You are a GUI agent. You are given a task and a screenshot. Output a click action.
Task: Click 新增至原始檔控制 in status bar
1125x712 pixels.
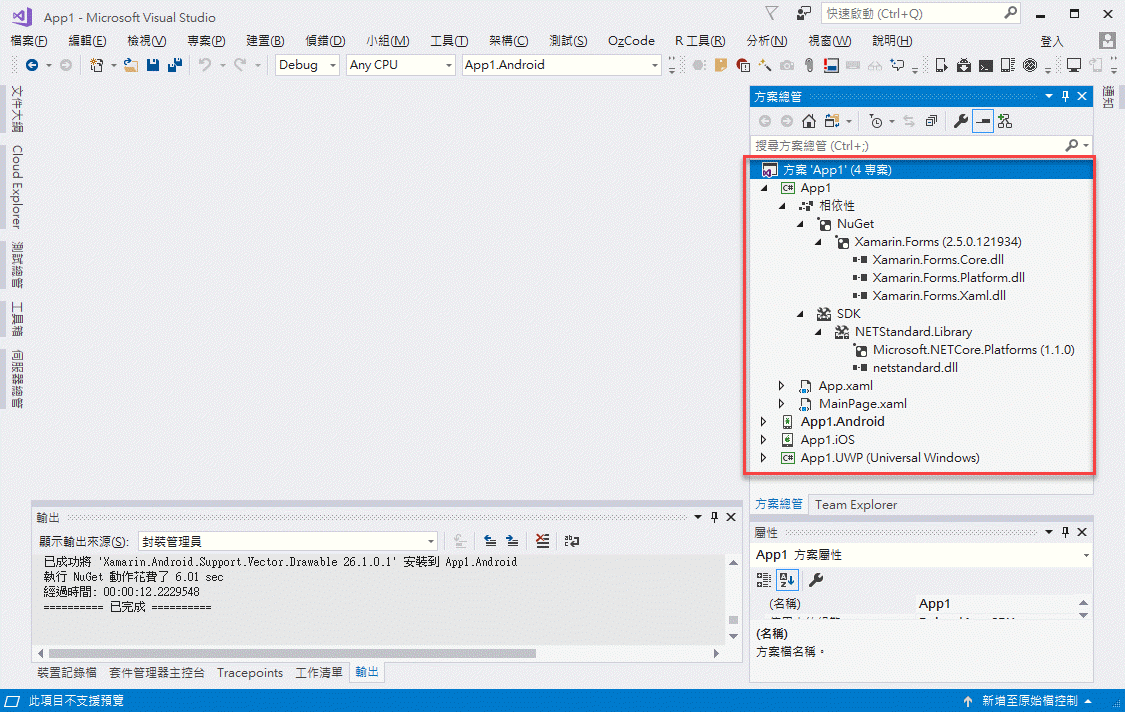pos(1030,701)
